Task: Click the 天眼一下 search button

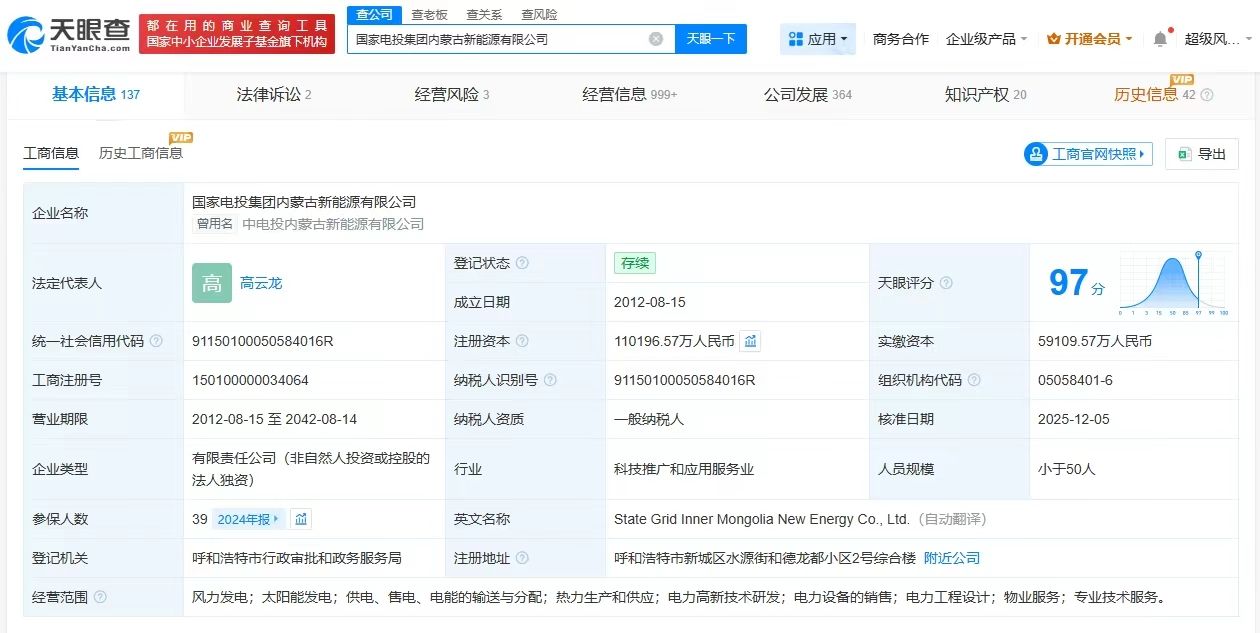Action: tap(711, 39)
